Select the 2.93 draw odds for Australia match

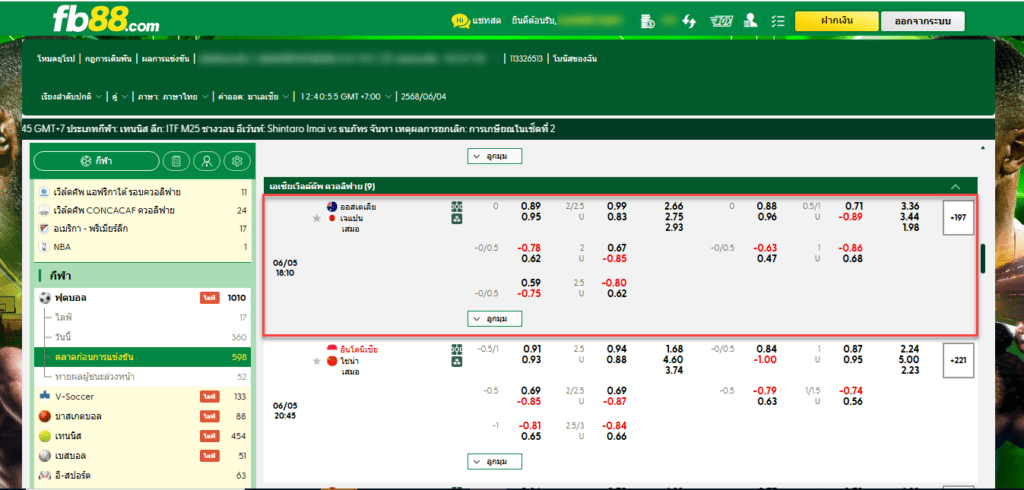tap(673, 229)
